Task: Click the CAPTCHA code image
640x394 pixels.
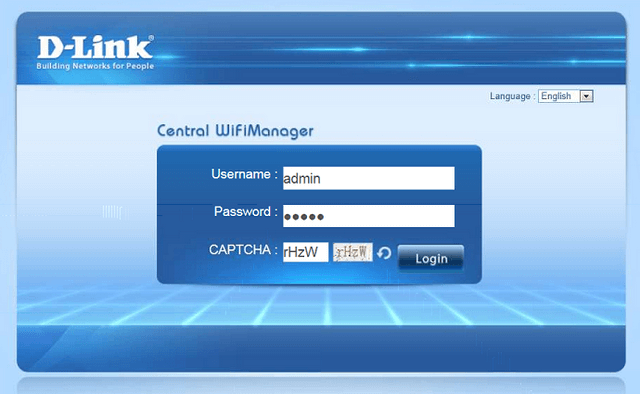Action: (353, 252)
